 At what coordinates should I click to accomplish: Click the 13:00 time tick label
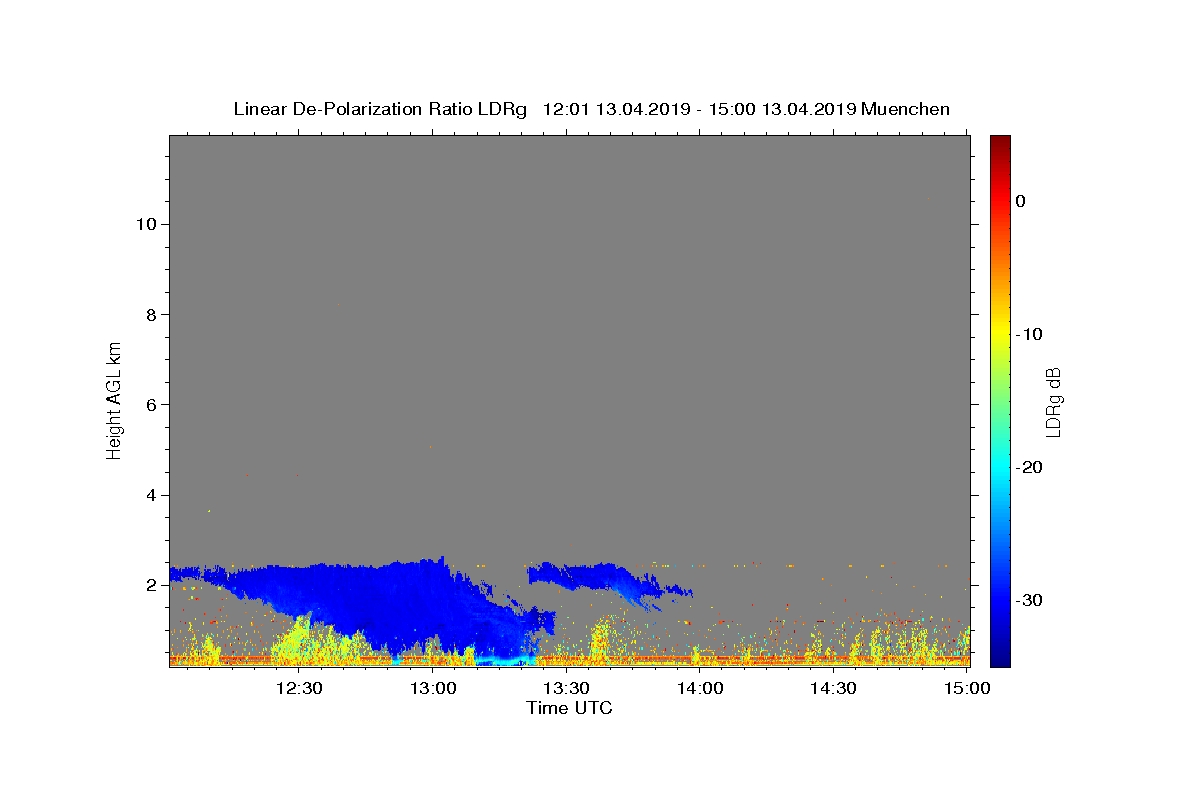pyautogui.click(x=433, y=688)
